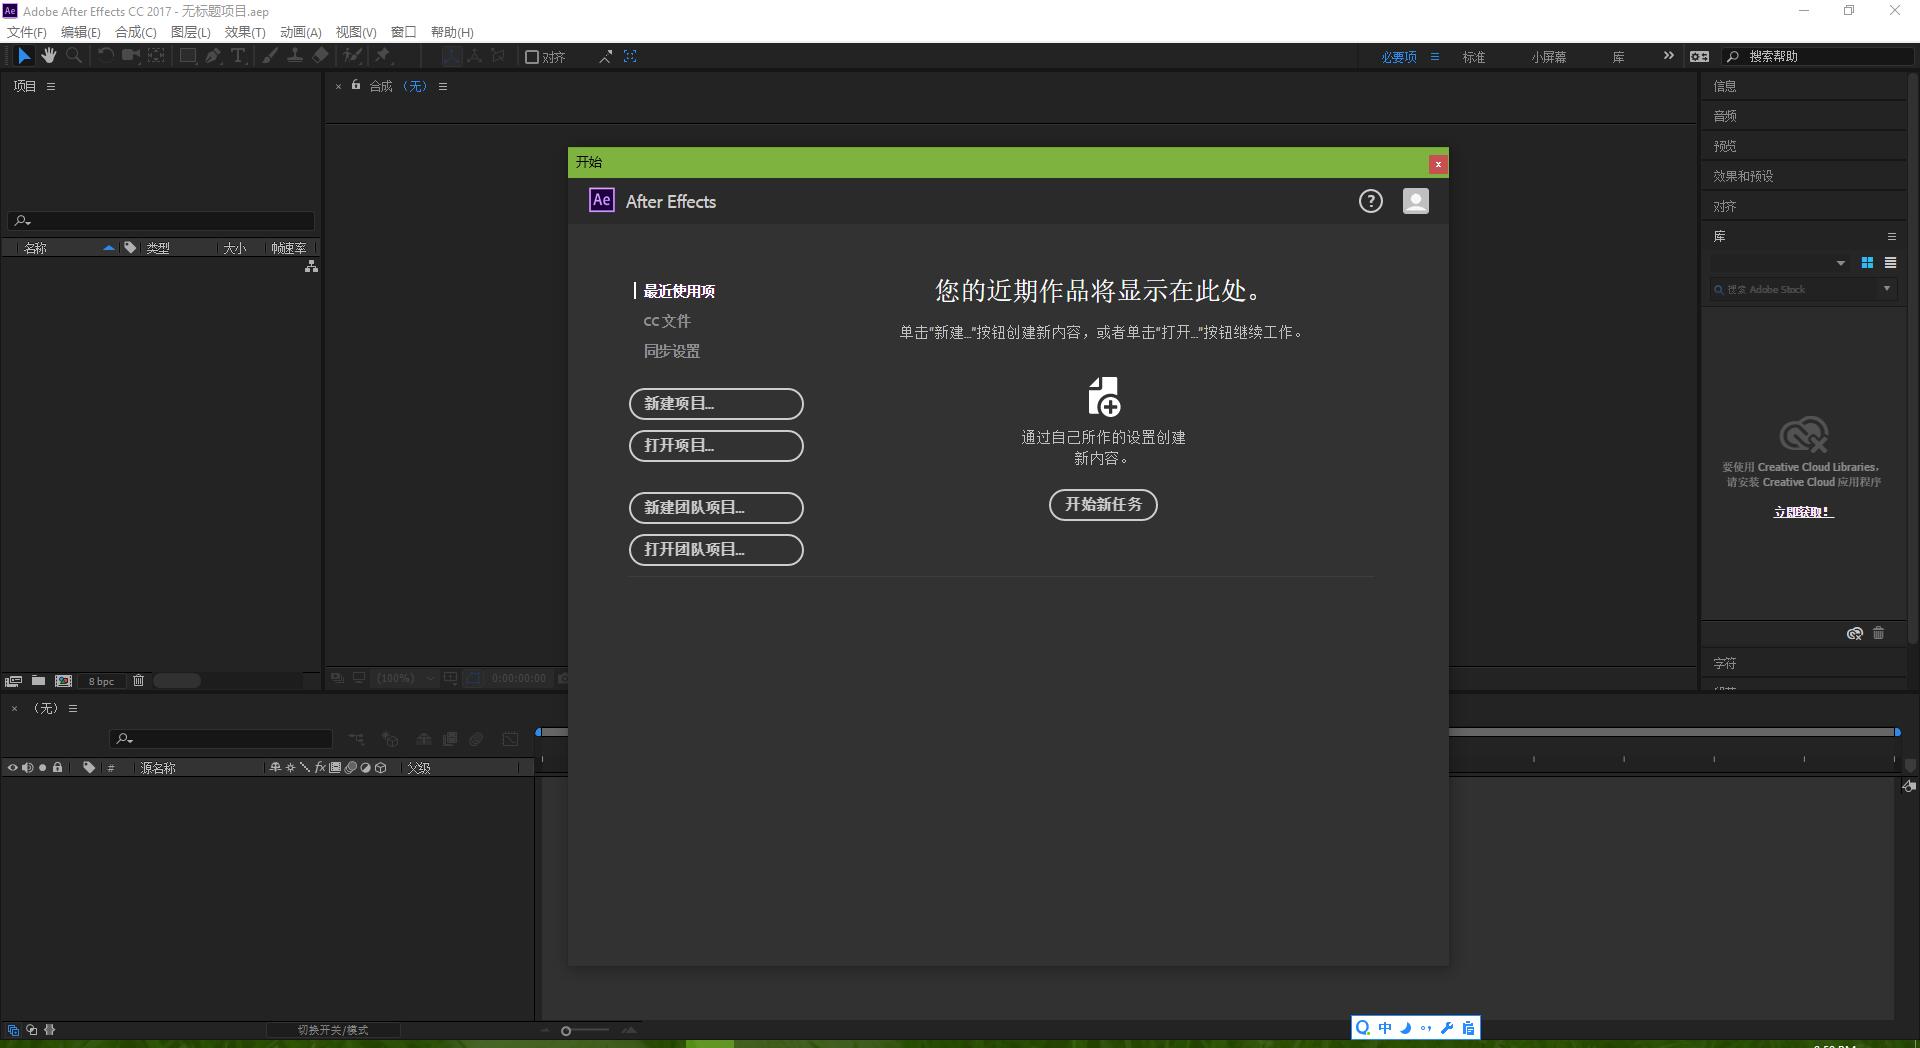Select the Rectangle shape tool

(x=187, y=56)
